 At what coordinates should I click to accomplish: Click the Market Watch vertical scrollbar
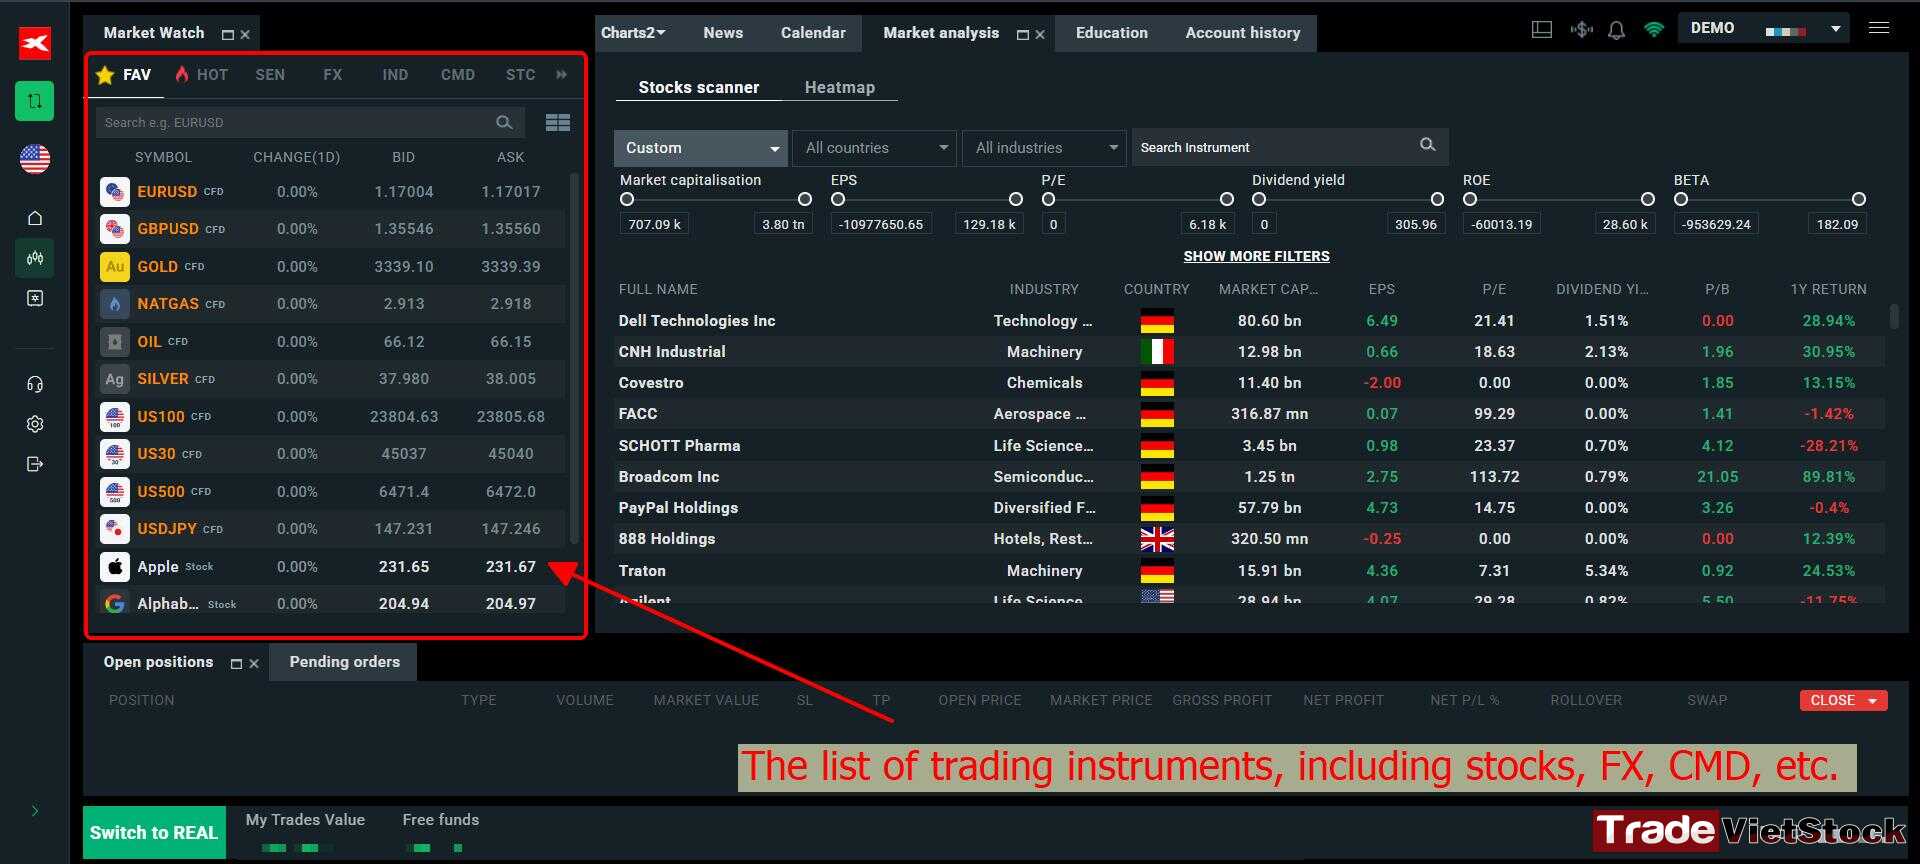pyautogui.click(x=574, y=357)
